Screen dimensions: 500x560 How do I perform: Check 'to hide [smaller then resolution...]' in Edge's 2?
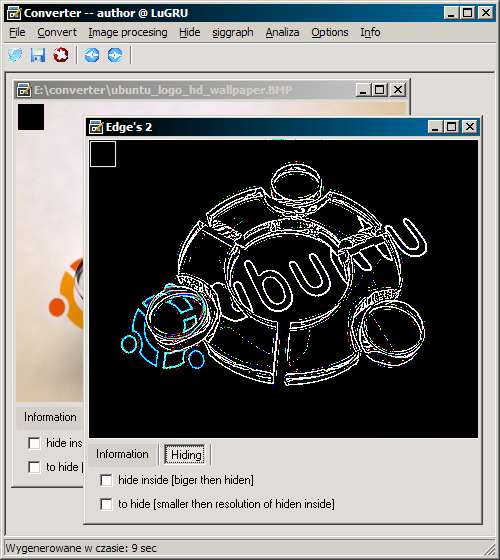(106, 504)
